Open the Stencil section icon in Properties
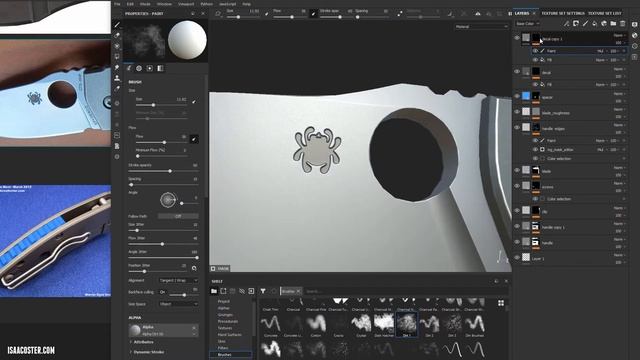The width and height of the screenshot is (640, 360). [x=150, y=68]
